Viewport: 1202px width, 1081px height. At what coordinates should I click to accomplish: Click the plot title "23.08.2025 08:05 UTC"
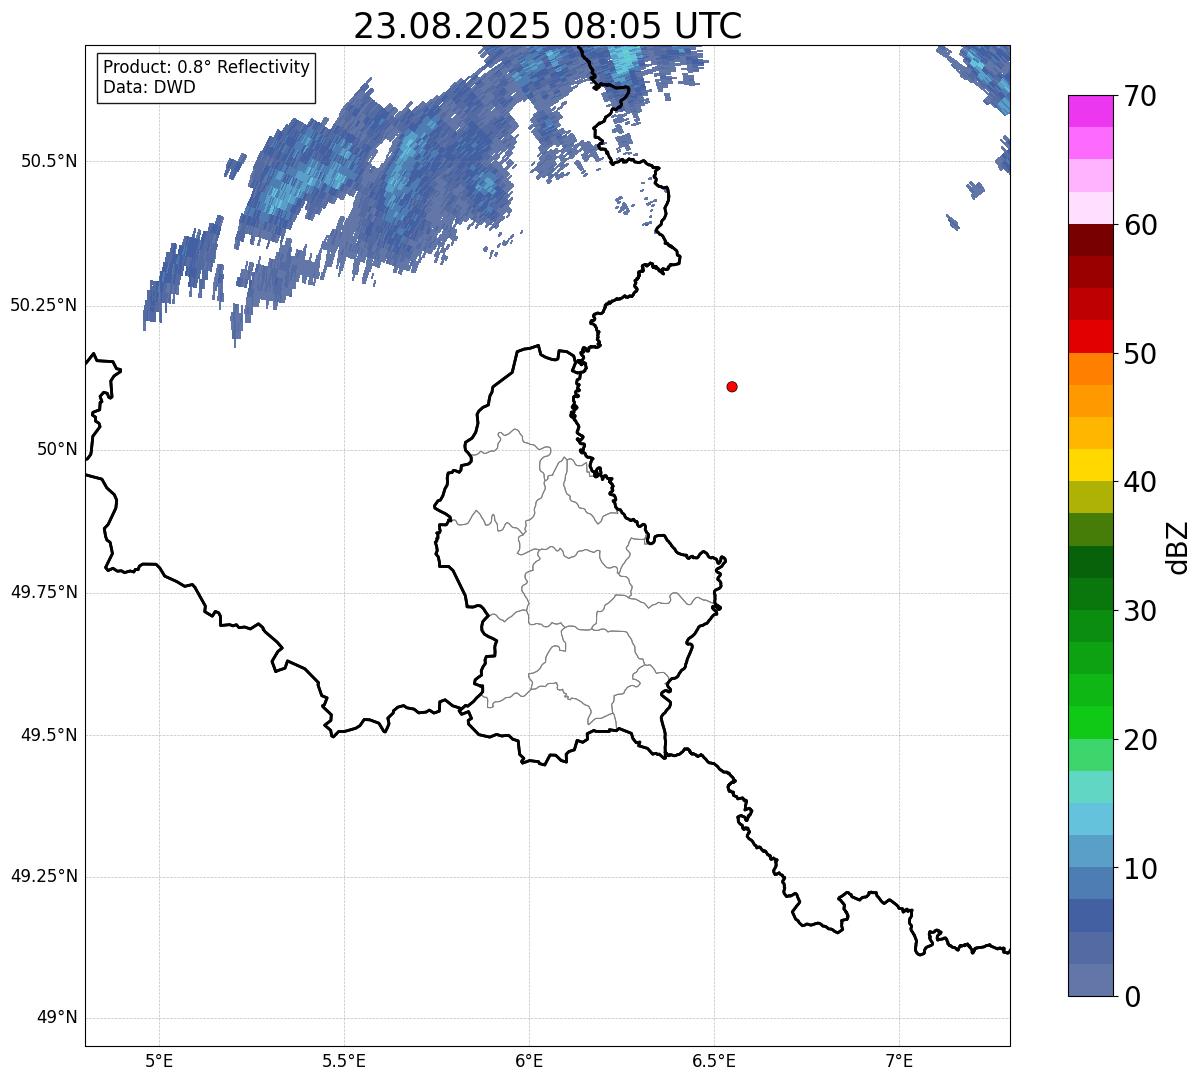[x=548, y=25]
